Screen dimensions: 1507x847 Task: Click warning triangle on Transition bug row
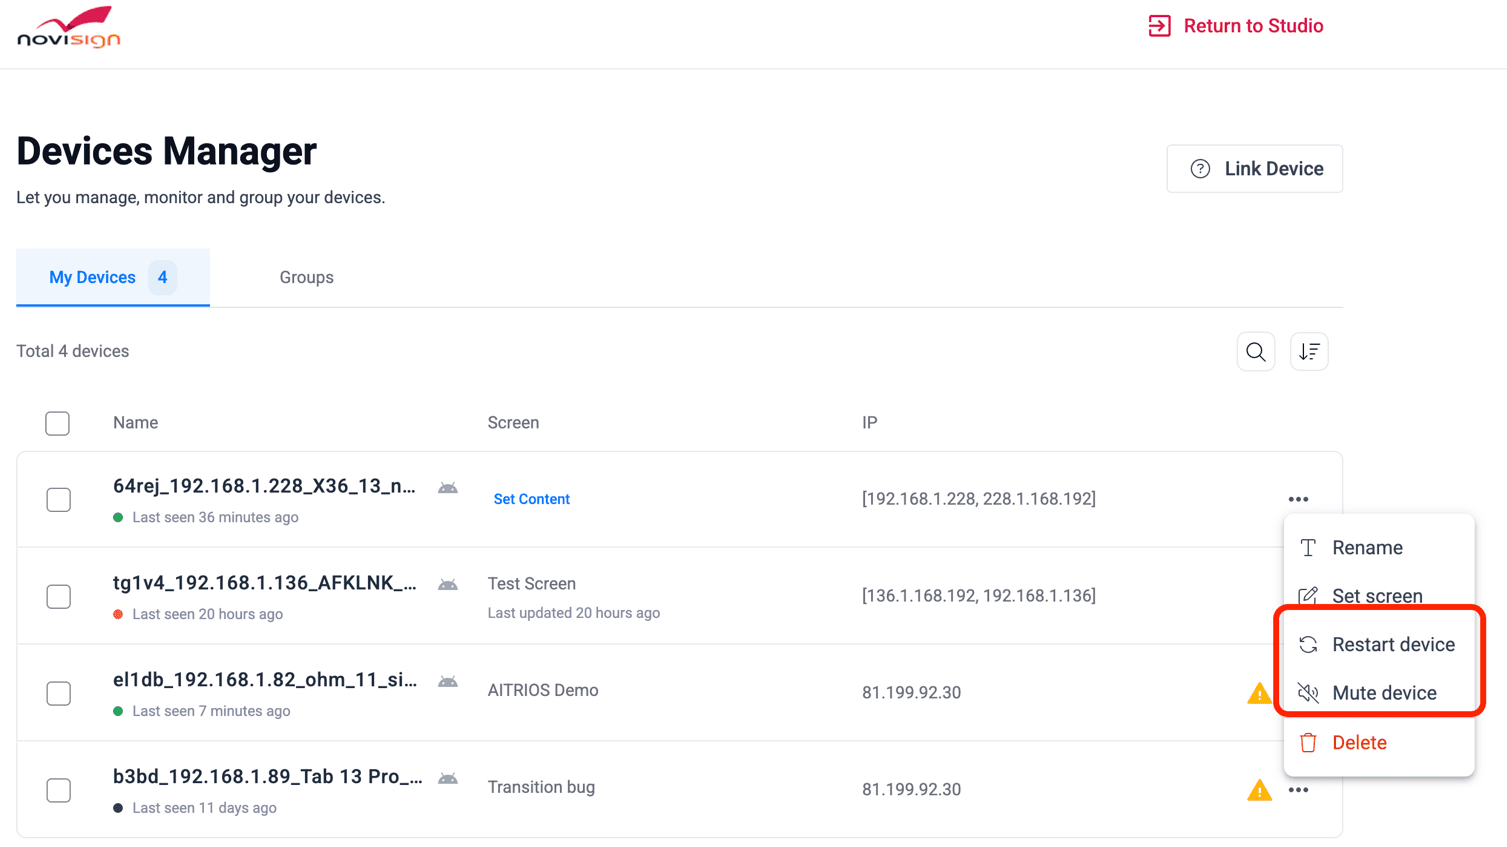pyautogui.click(x=1259, y=790)
